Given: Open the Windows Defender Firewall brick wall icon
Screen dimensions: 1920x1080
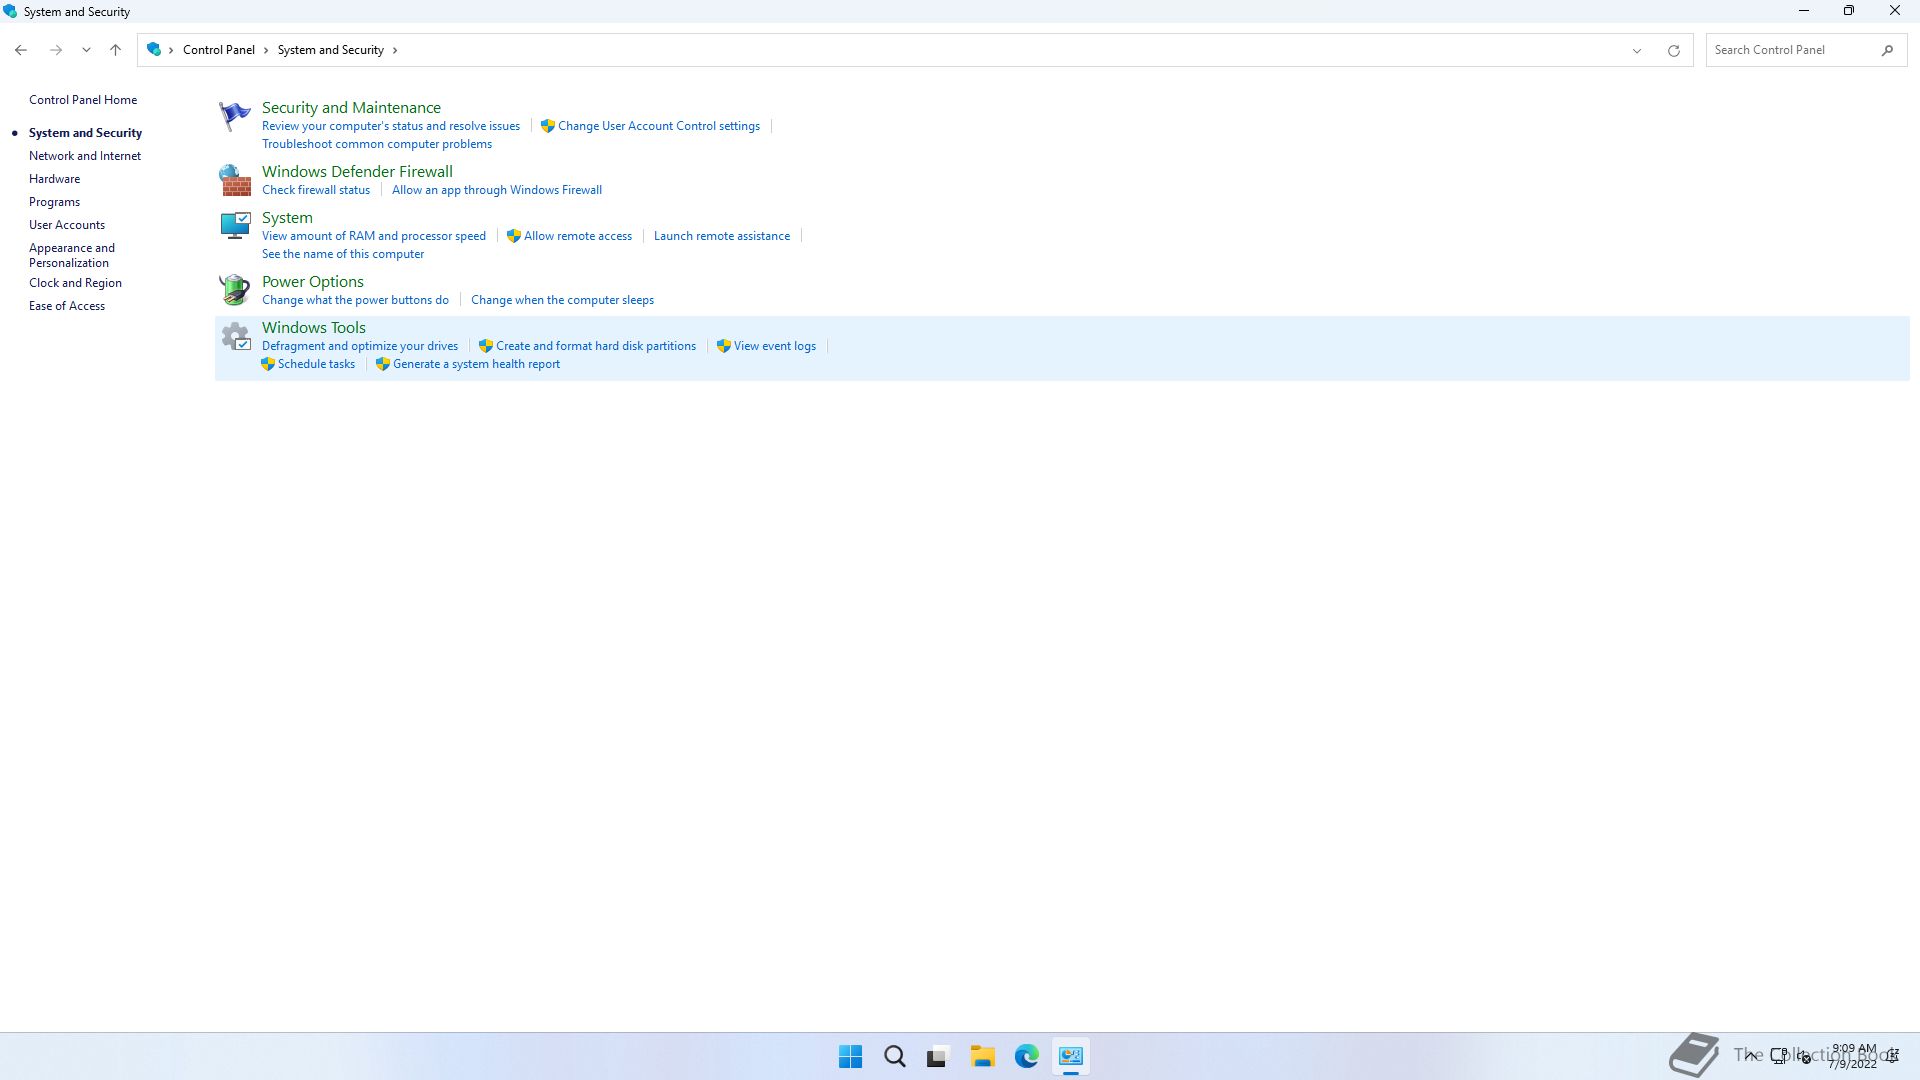Looking at the screenshot, I should [x=234, y=180].
